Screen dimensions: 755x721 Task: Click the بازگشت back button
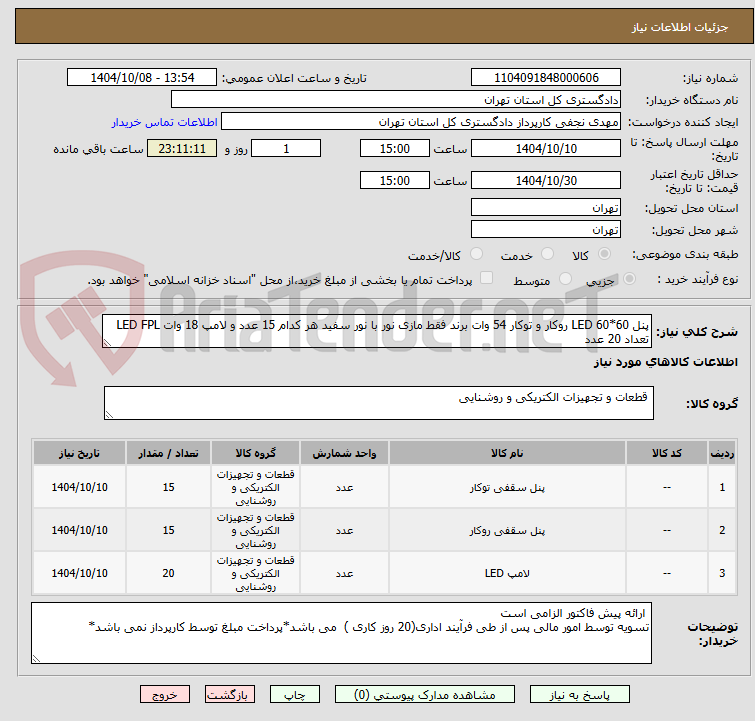(230, 695)
